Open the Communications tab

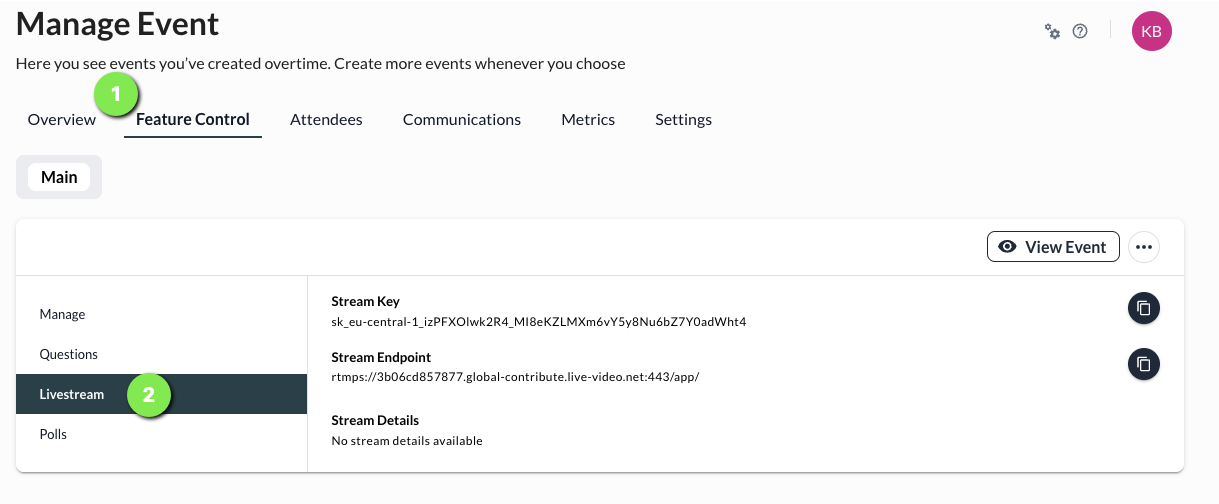tap(462, 120)
